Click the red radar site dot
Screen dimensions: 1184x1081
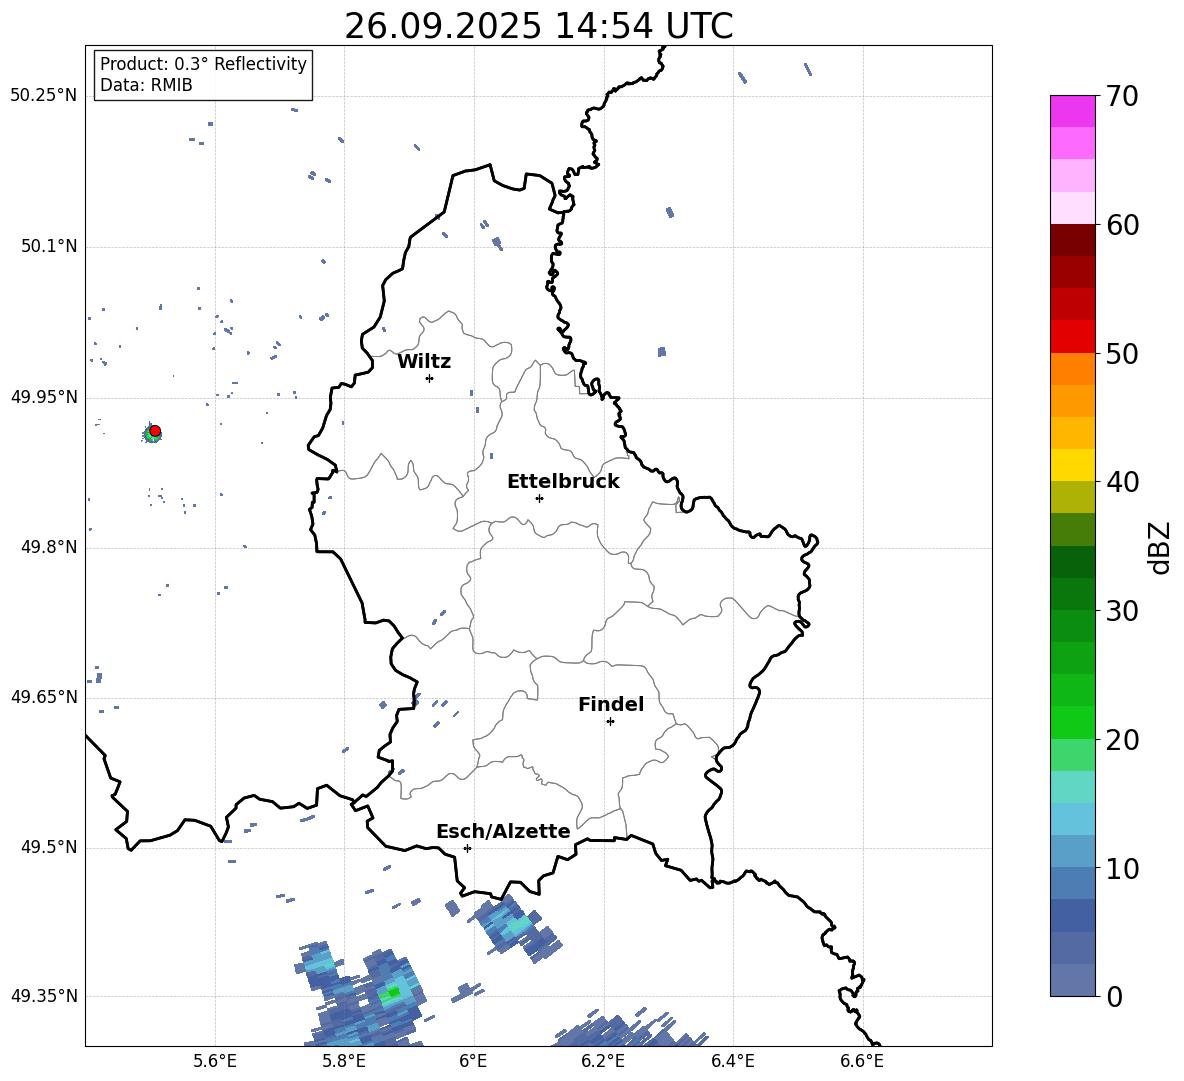tap(155, 430)
